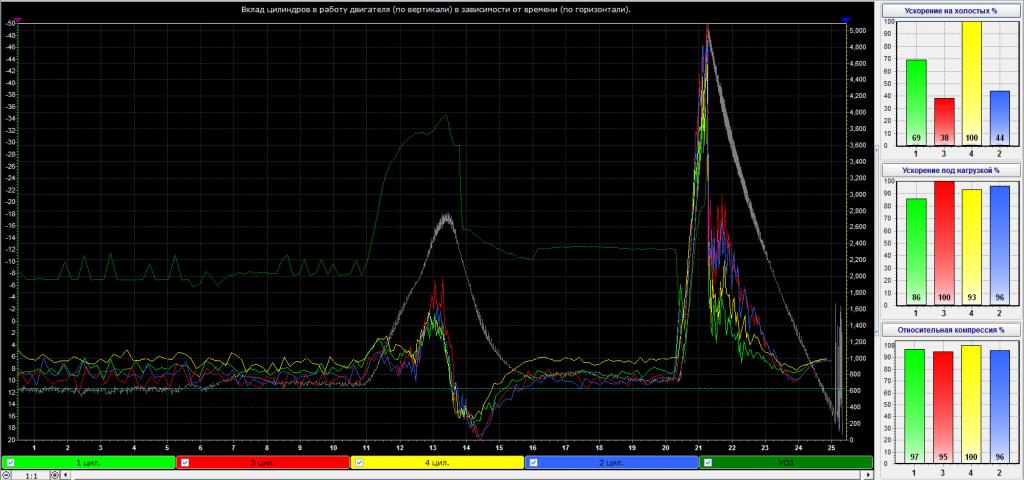Click the yellow 4 цил. legend label
The image size is (1024, 480).
coord(438,462)
